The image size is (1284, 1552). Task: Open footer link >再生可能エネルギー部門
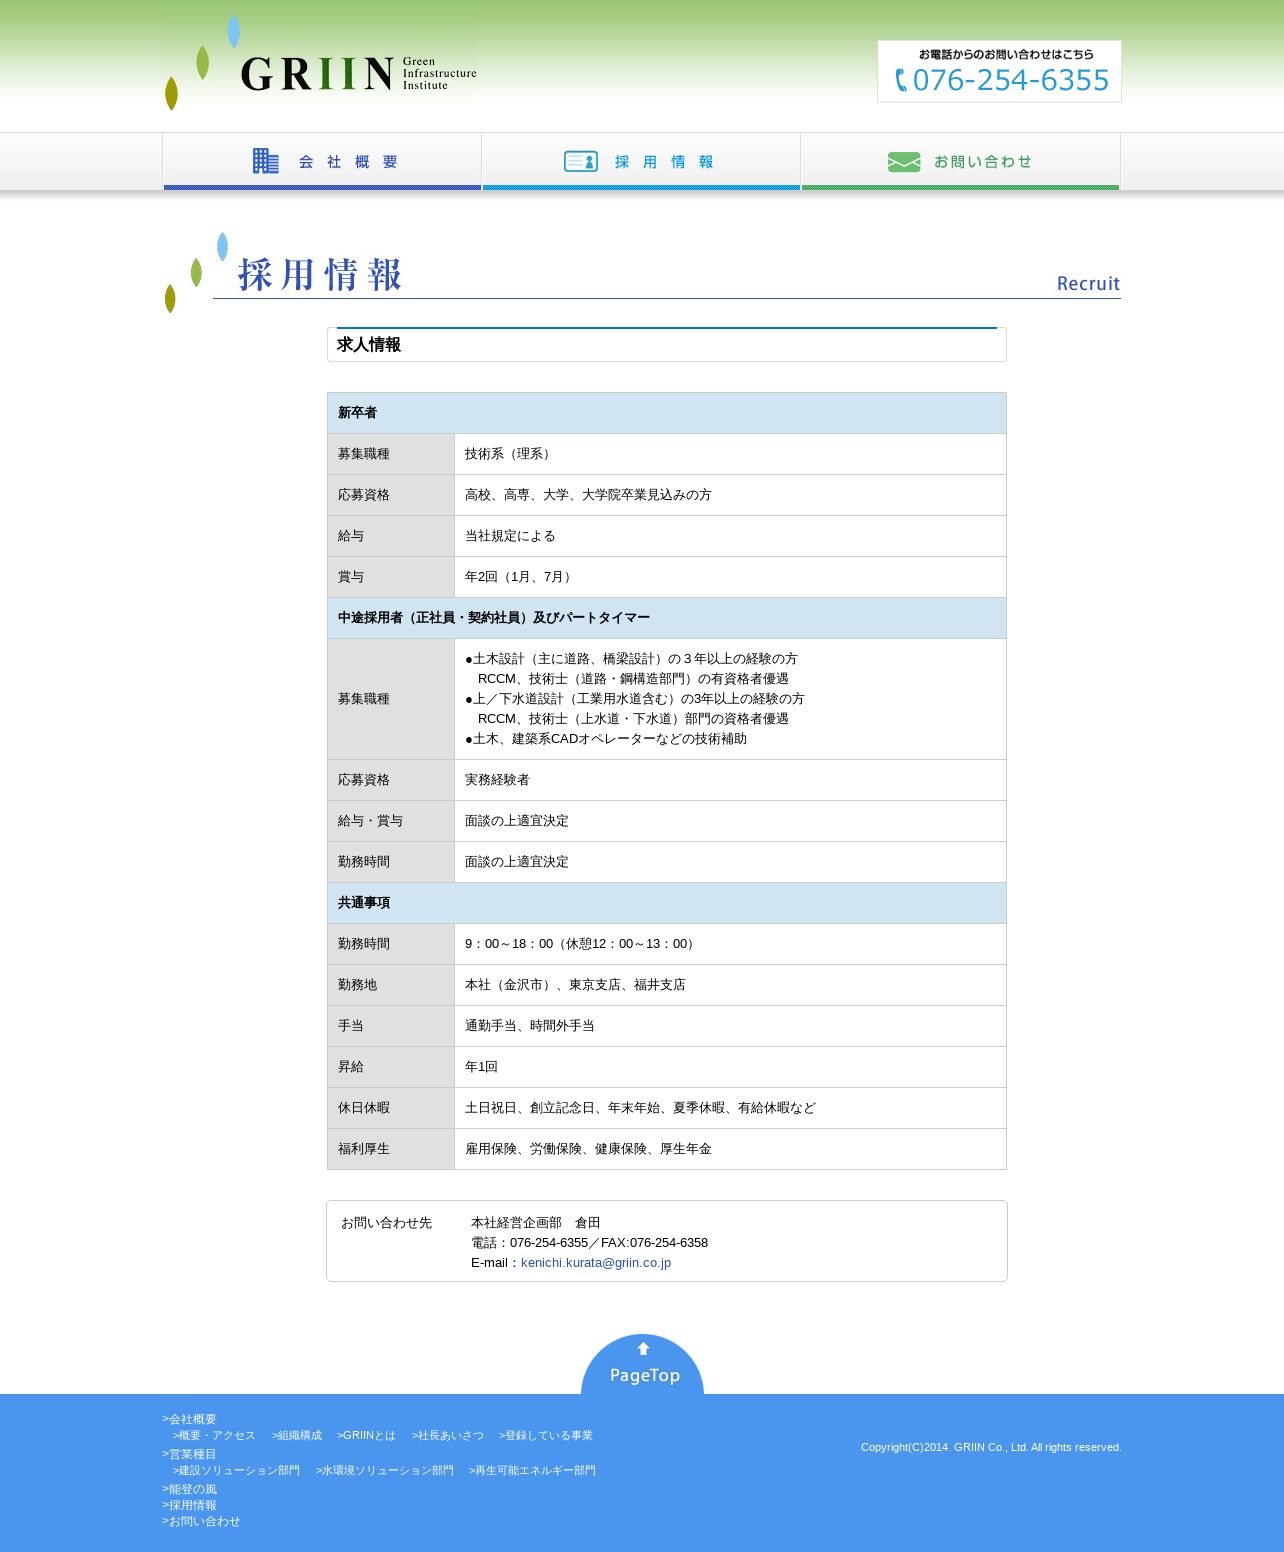tap(532, 1470)
